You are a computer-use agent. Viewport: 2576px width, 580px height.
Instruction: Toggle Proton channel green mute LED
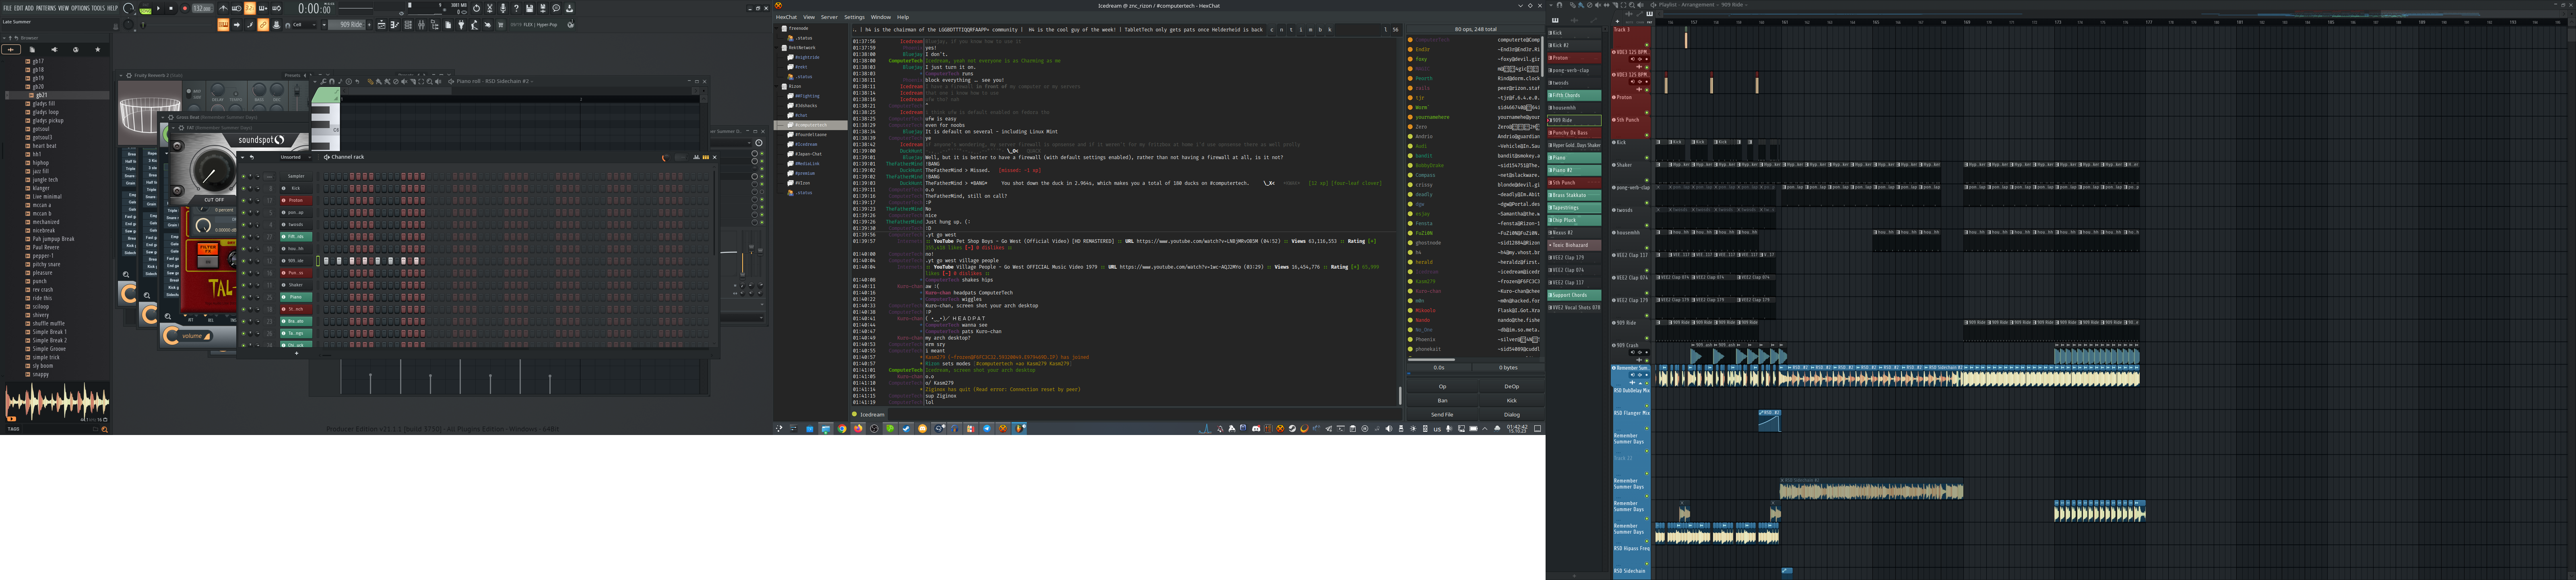[243, 200]
